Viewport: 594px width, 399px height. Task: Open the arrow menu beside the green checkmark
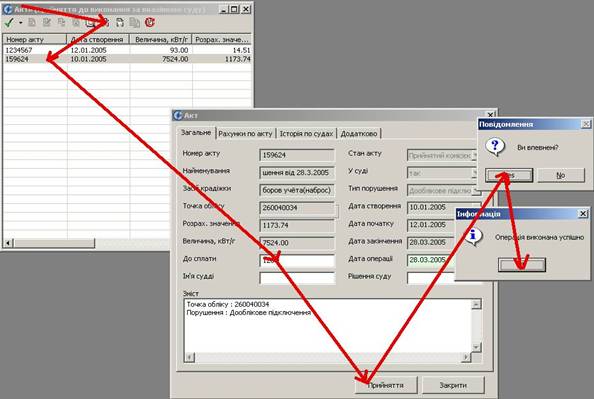click(x=20, y=23)
